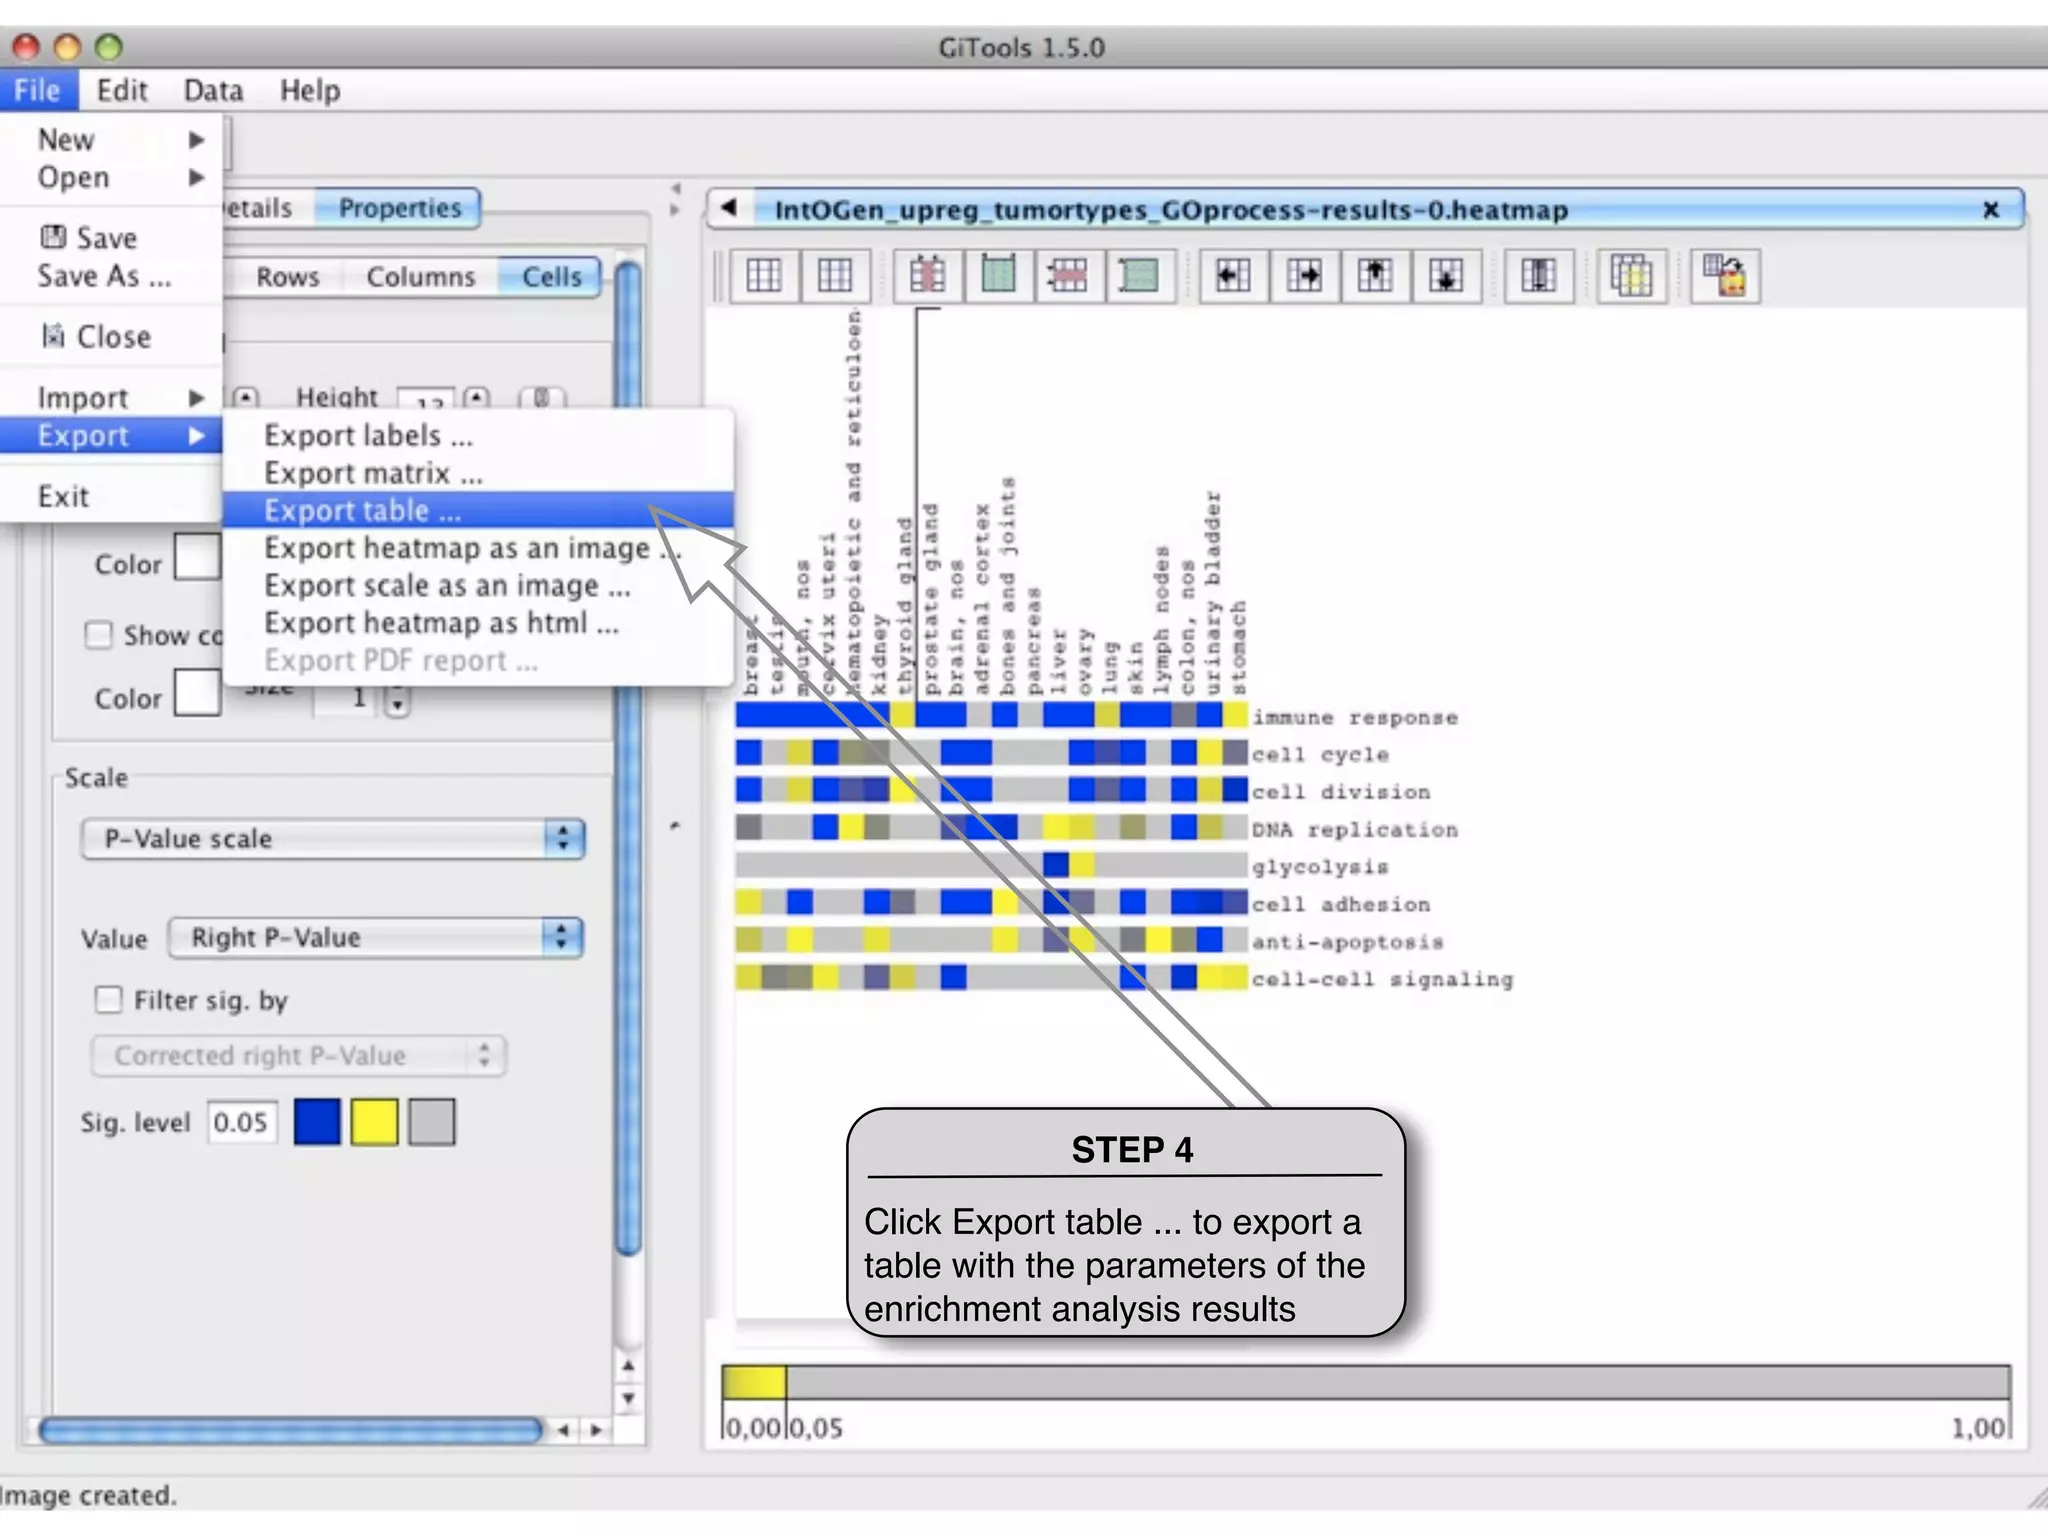This screenshot has height=1536, width=2048.
Task: Click the 'immune response' row label
Action: tap(1355, 717)
